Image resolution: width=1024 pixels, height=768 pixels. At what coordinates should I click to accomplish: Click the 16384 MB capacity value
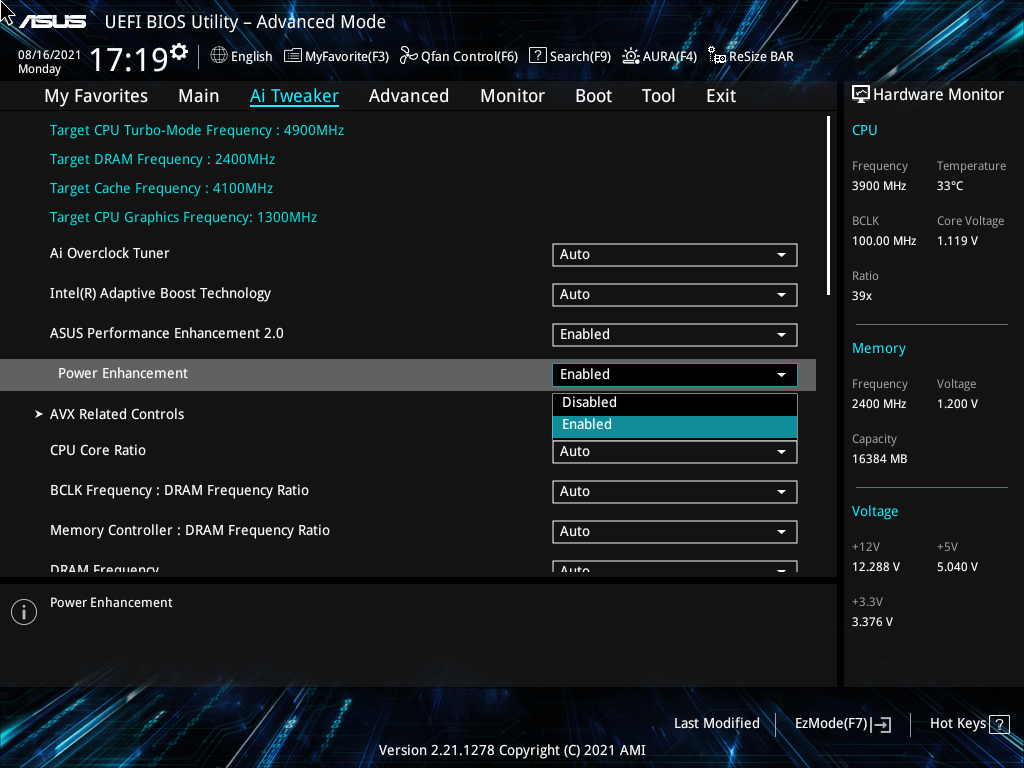(x=879, y=459)
